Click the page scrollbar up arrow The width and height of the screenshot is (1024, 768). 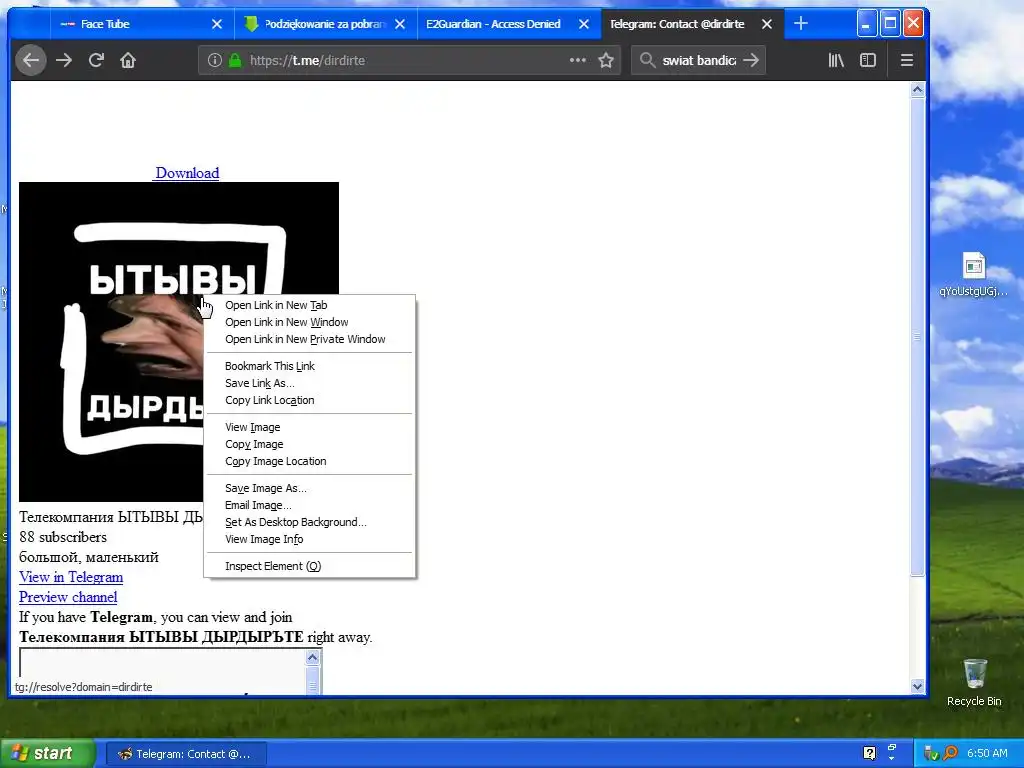coord(918,89)
